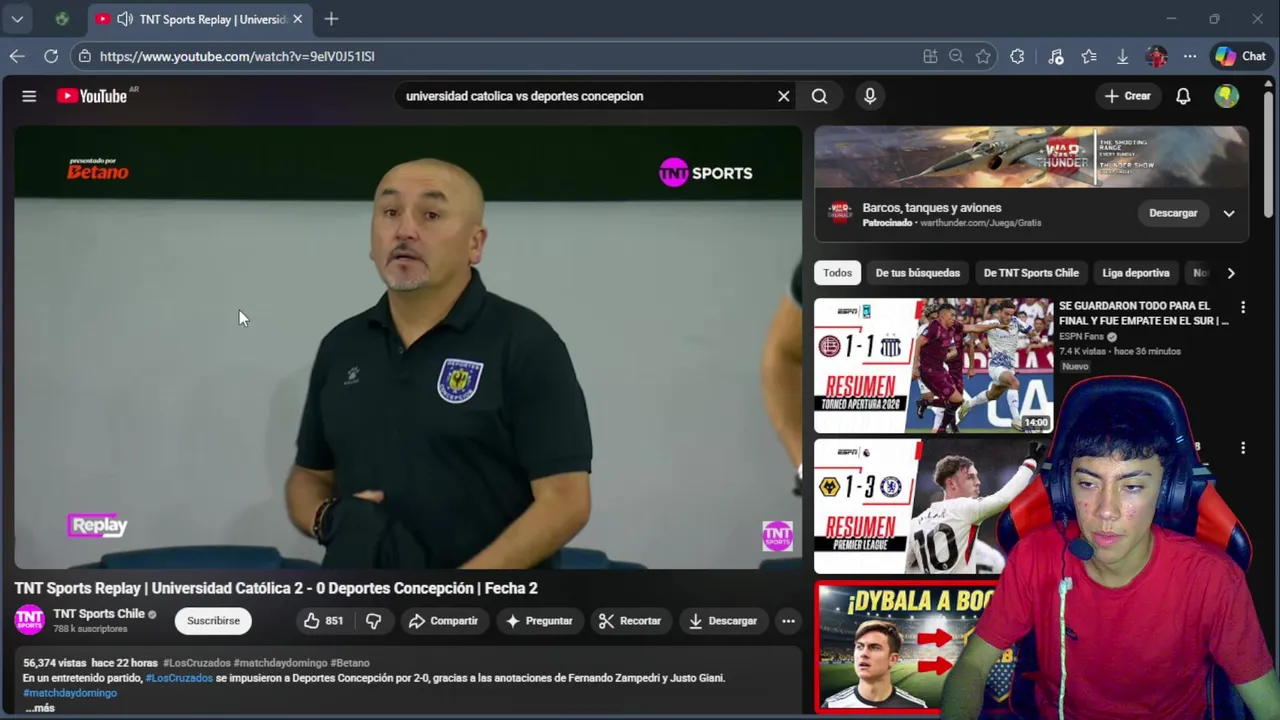Screen dimensions: 1280x720
Task: Select the De tus búsquedas chip
Action: click(x=918, y=273)
